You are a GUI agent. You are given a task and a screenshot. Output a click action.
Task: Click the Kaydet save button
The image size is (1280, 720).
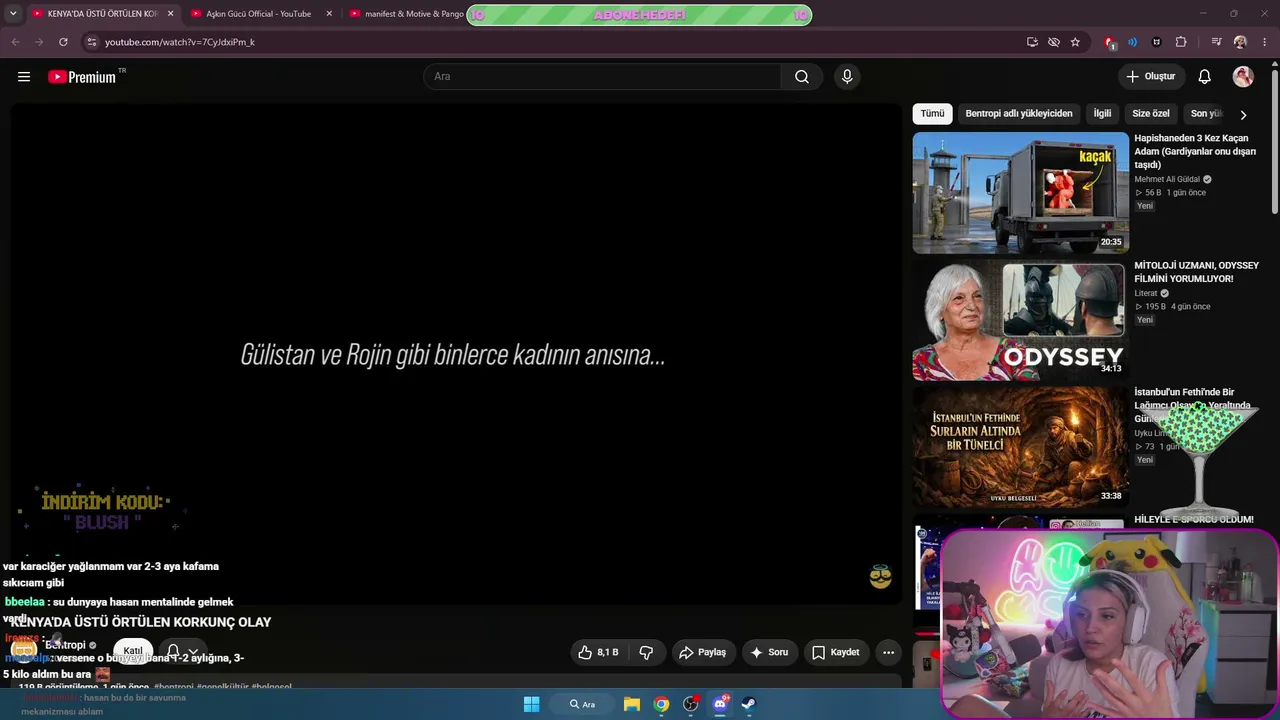coord(836,652)
